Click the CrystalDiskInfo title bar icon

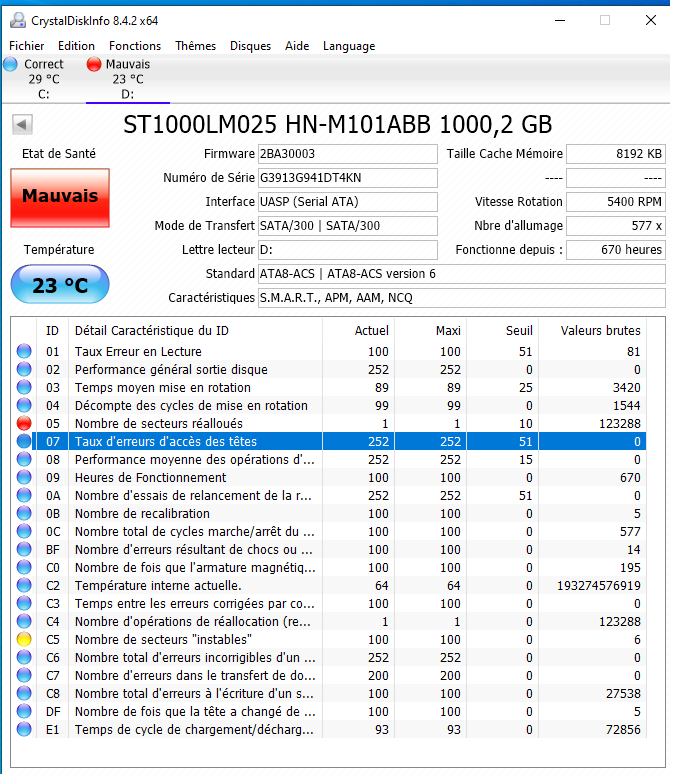[18, 20]
